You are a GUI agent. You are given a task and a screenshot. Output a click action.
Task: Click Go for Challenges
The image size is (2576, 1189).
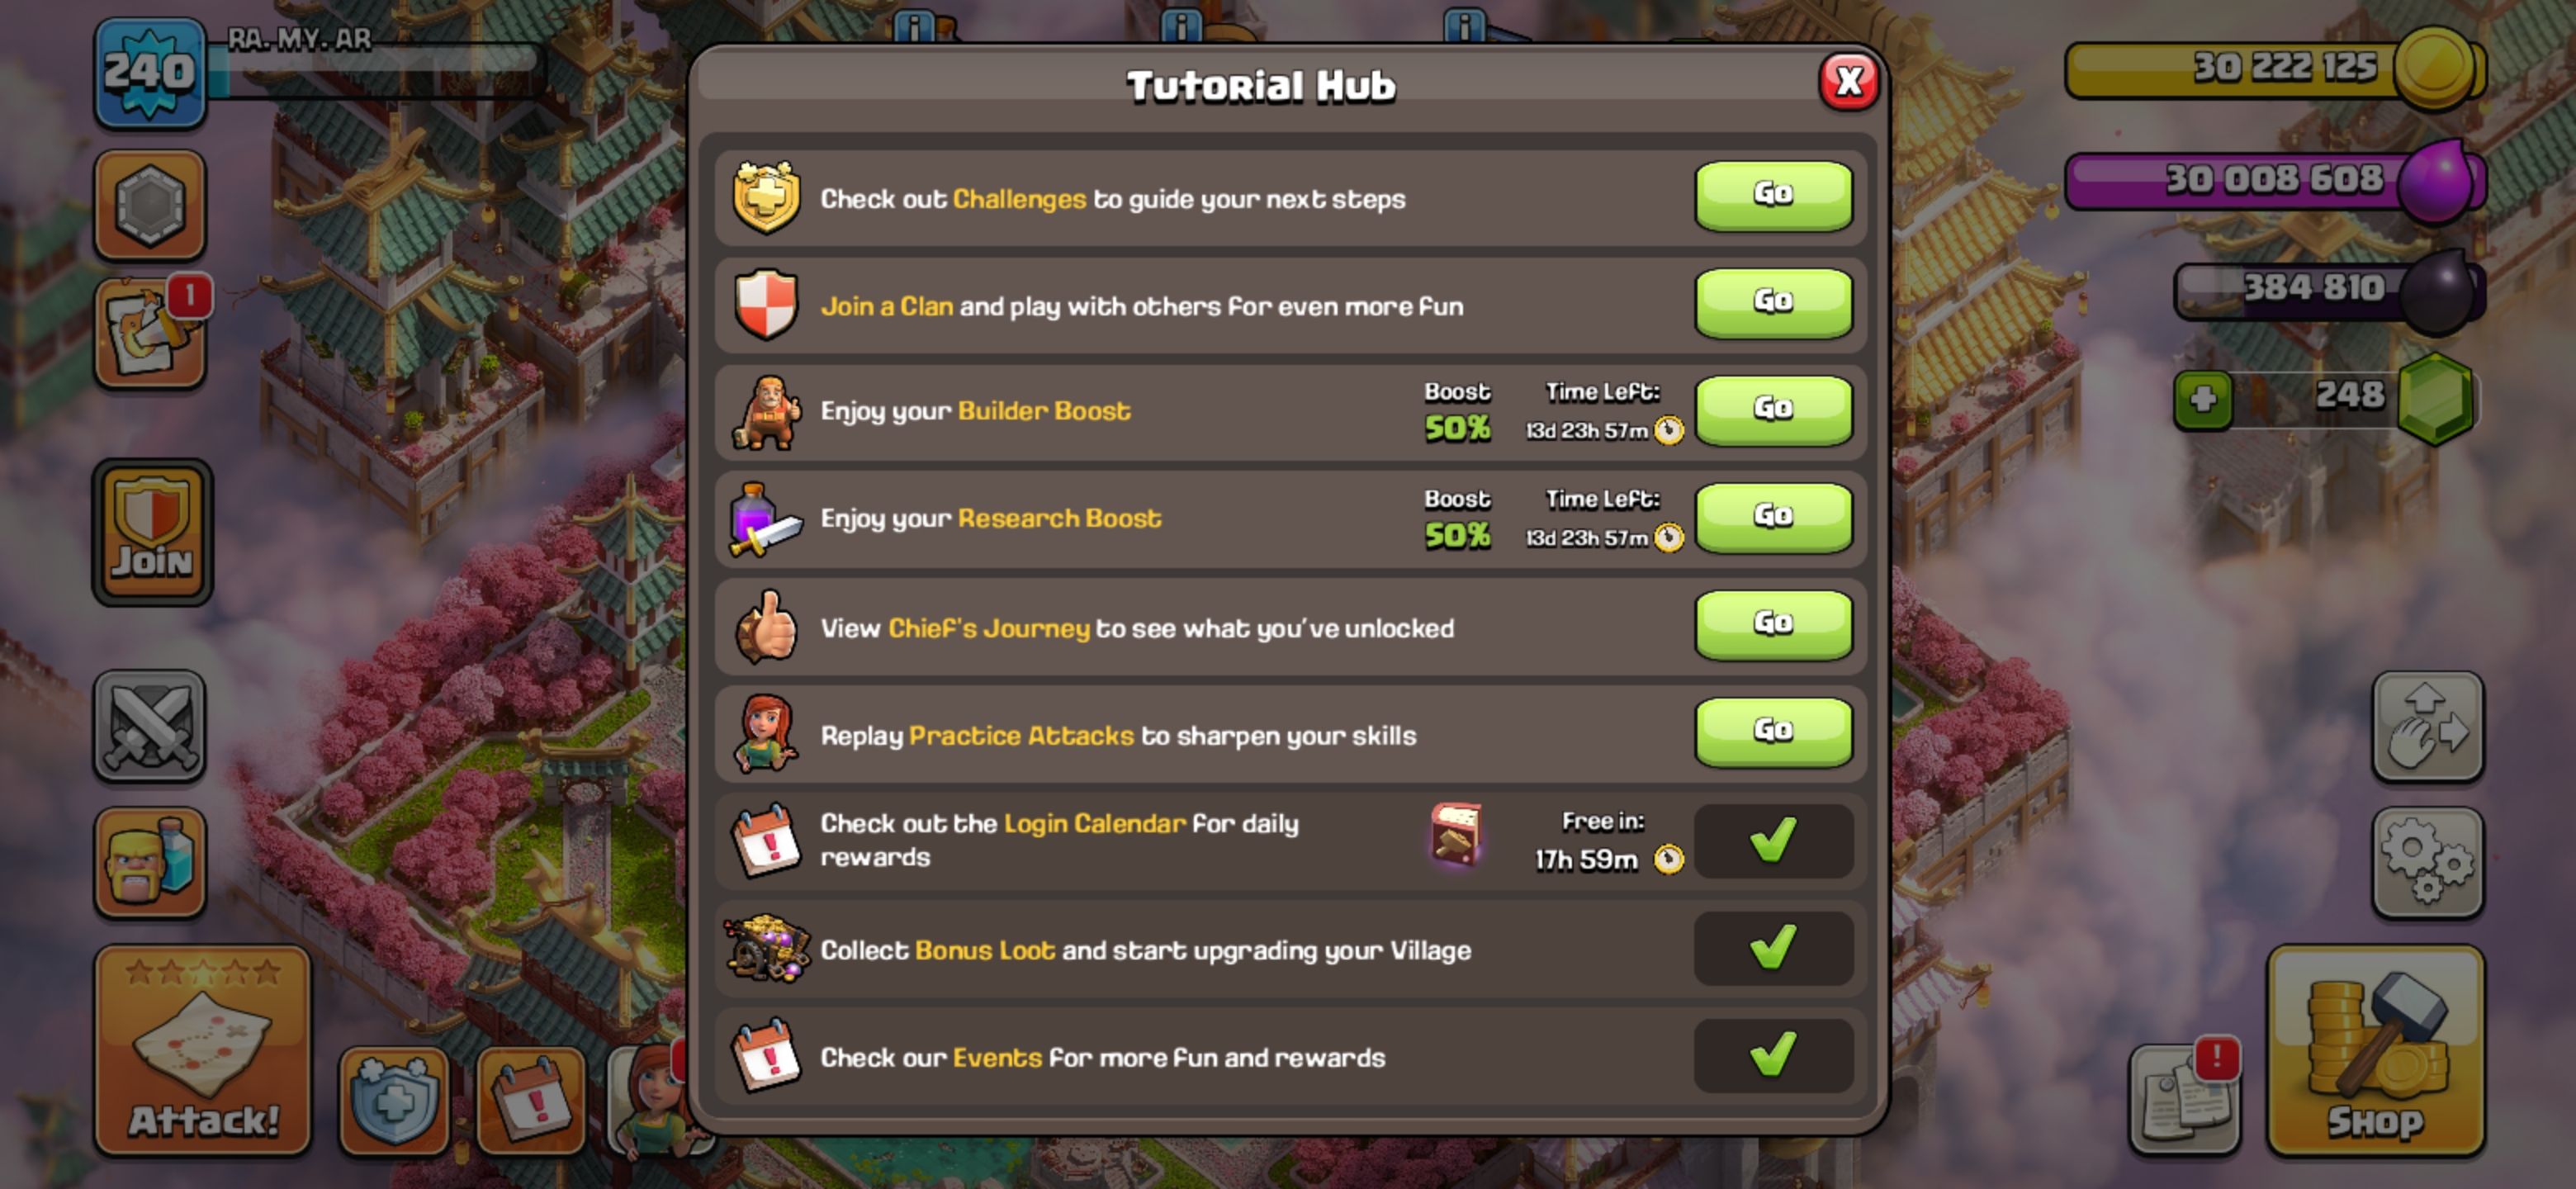pyautogui.click(x=1773, y=195)
